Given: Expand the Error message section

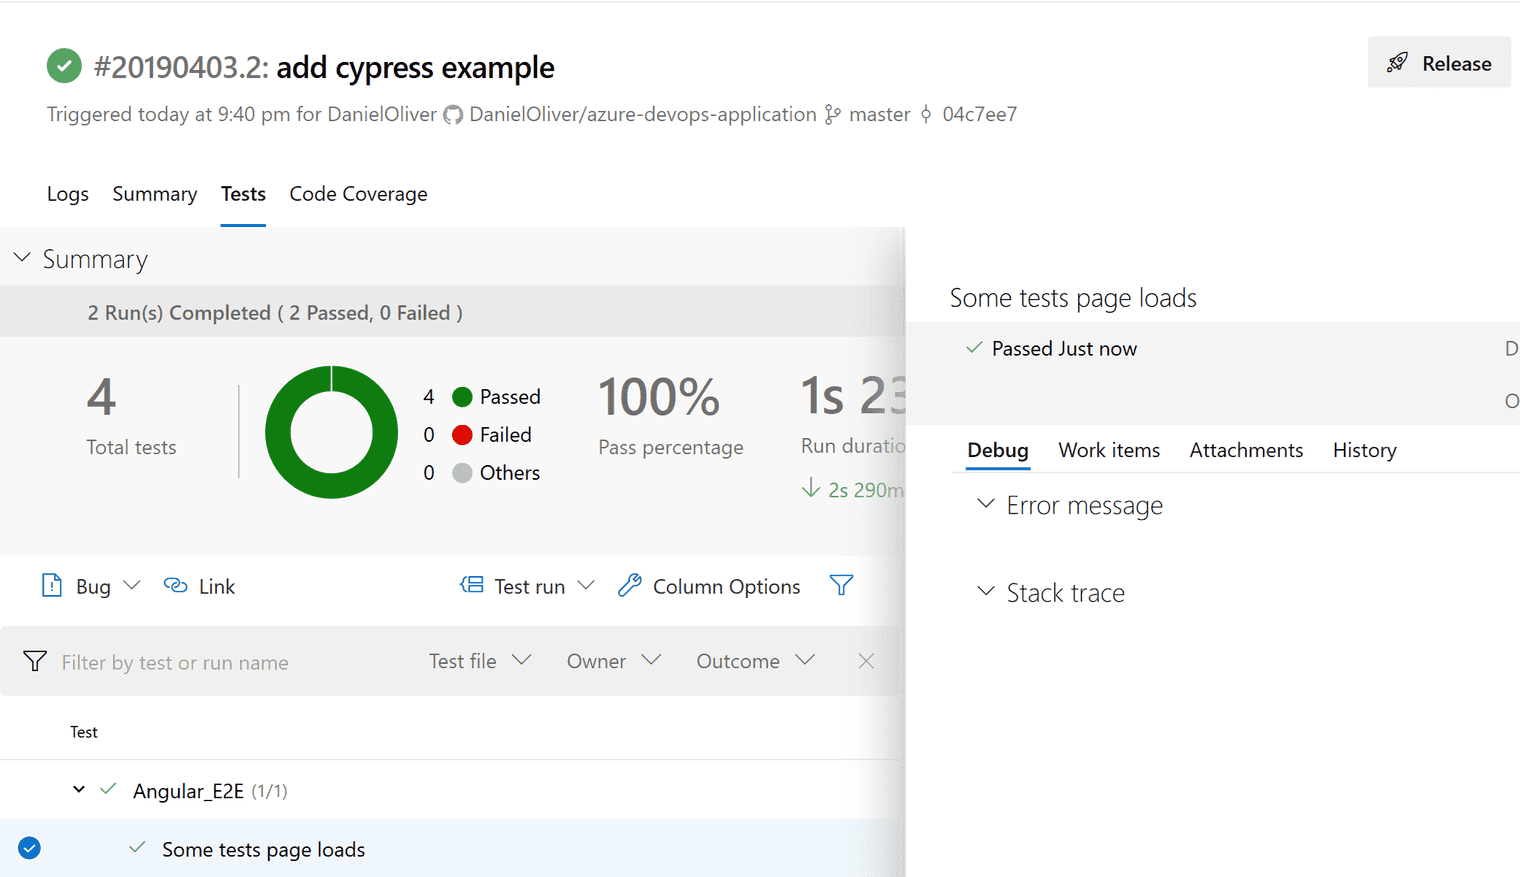Looking at the screenshot, I should (985, 505).
